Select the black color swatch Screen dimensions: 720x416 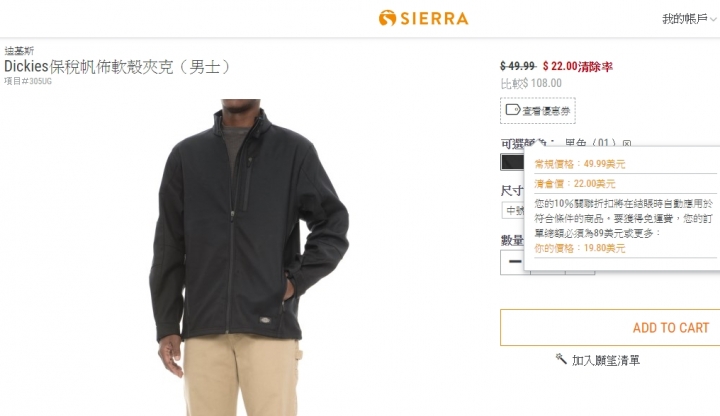512,162
